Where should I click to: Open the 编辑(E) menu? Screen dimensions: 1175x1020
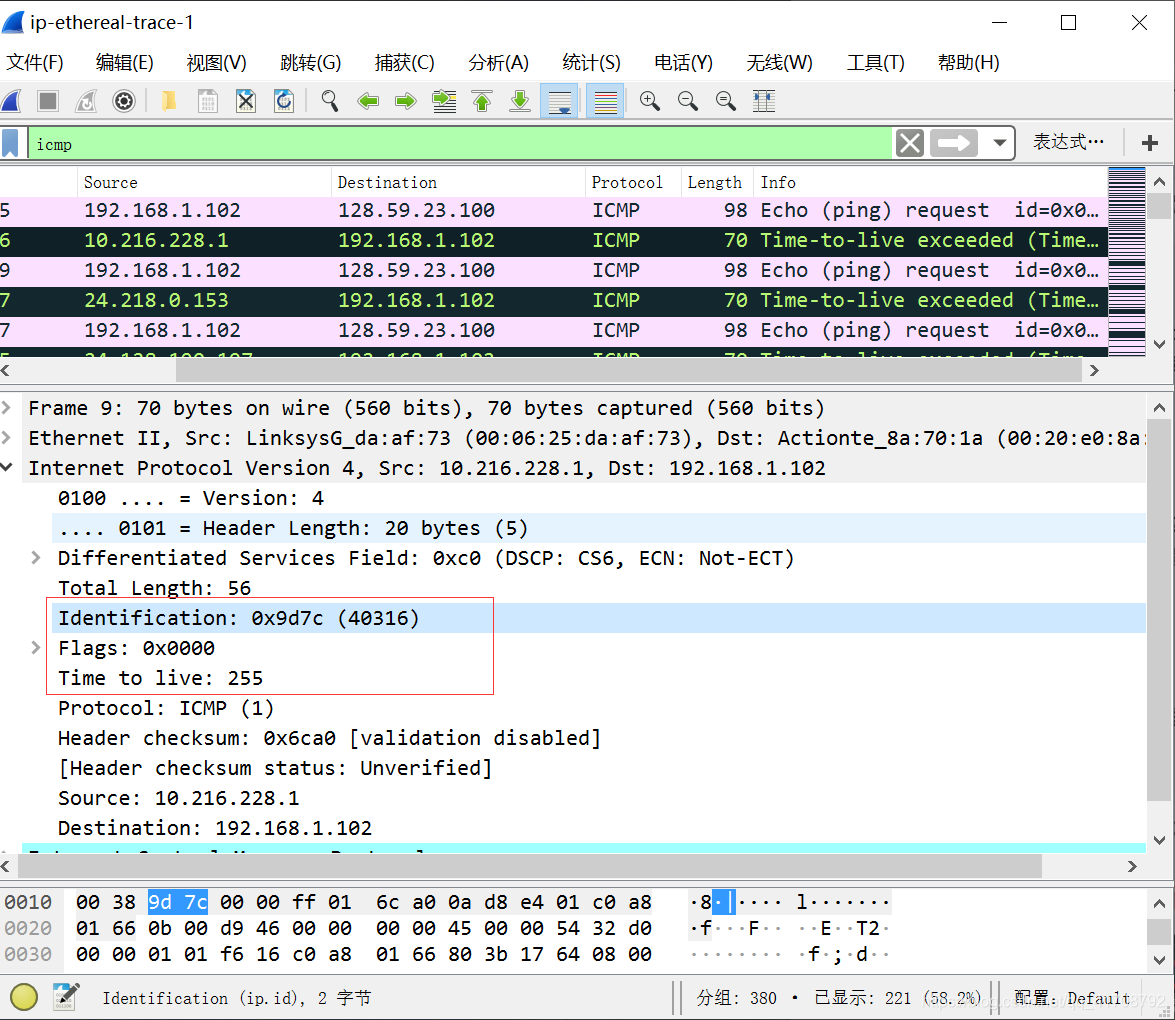pyautogui.click(x=124, y=62)
